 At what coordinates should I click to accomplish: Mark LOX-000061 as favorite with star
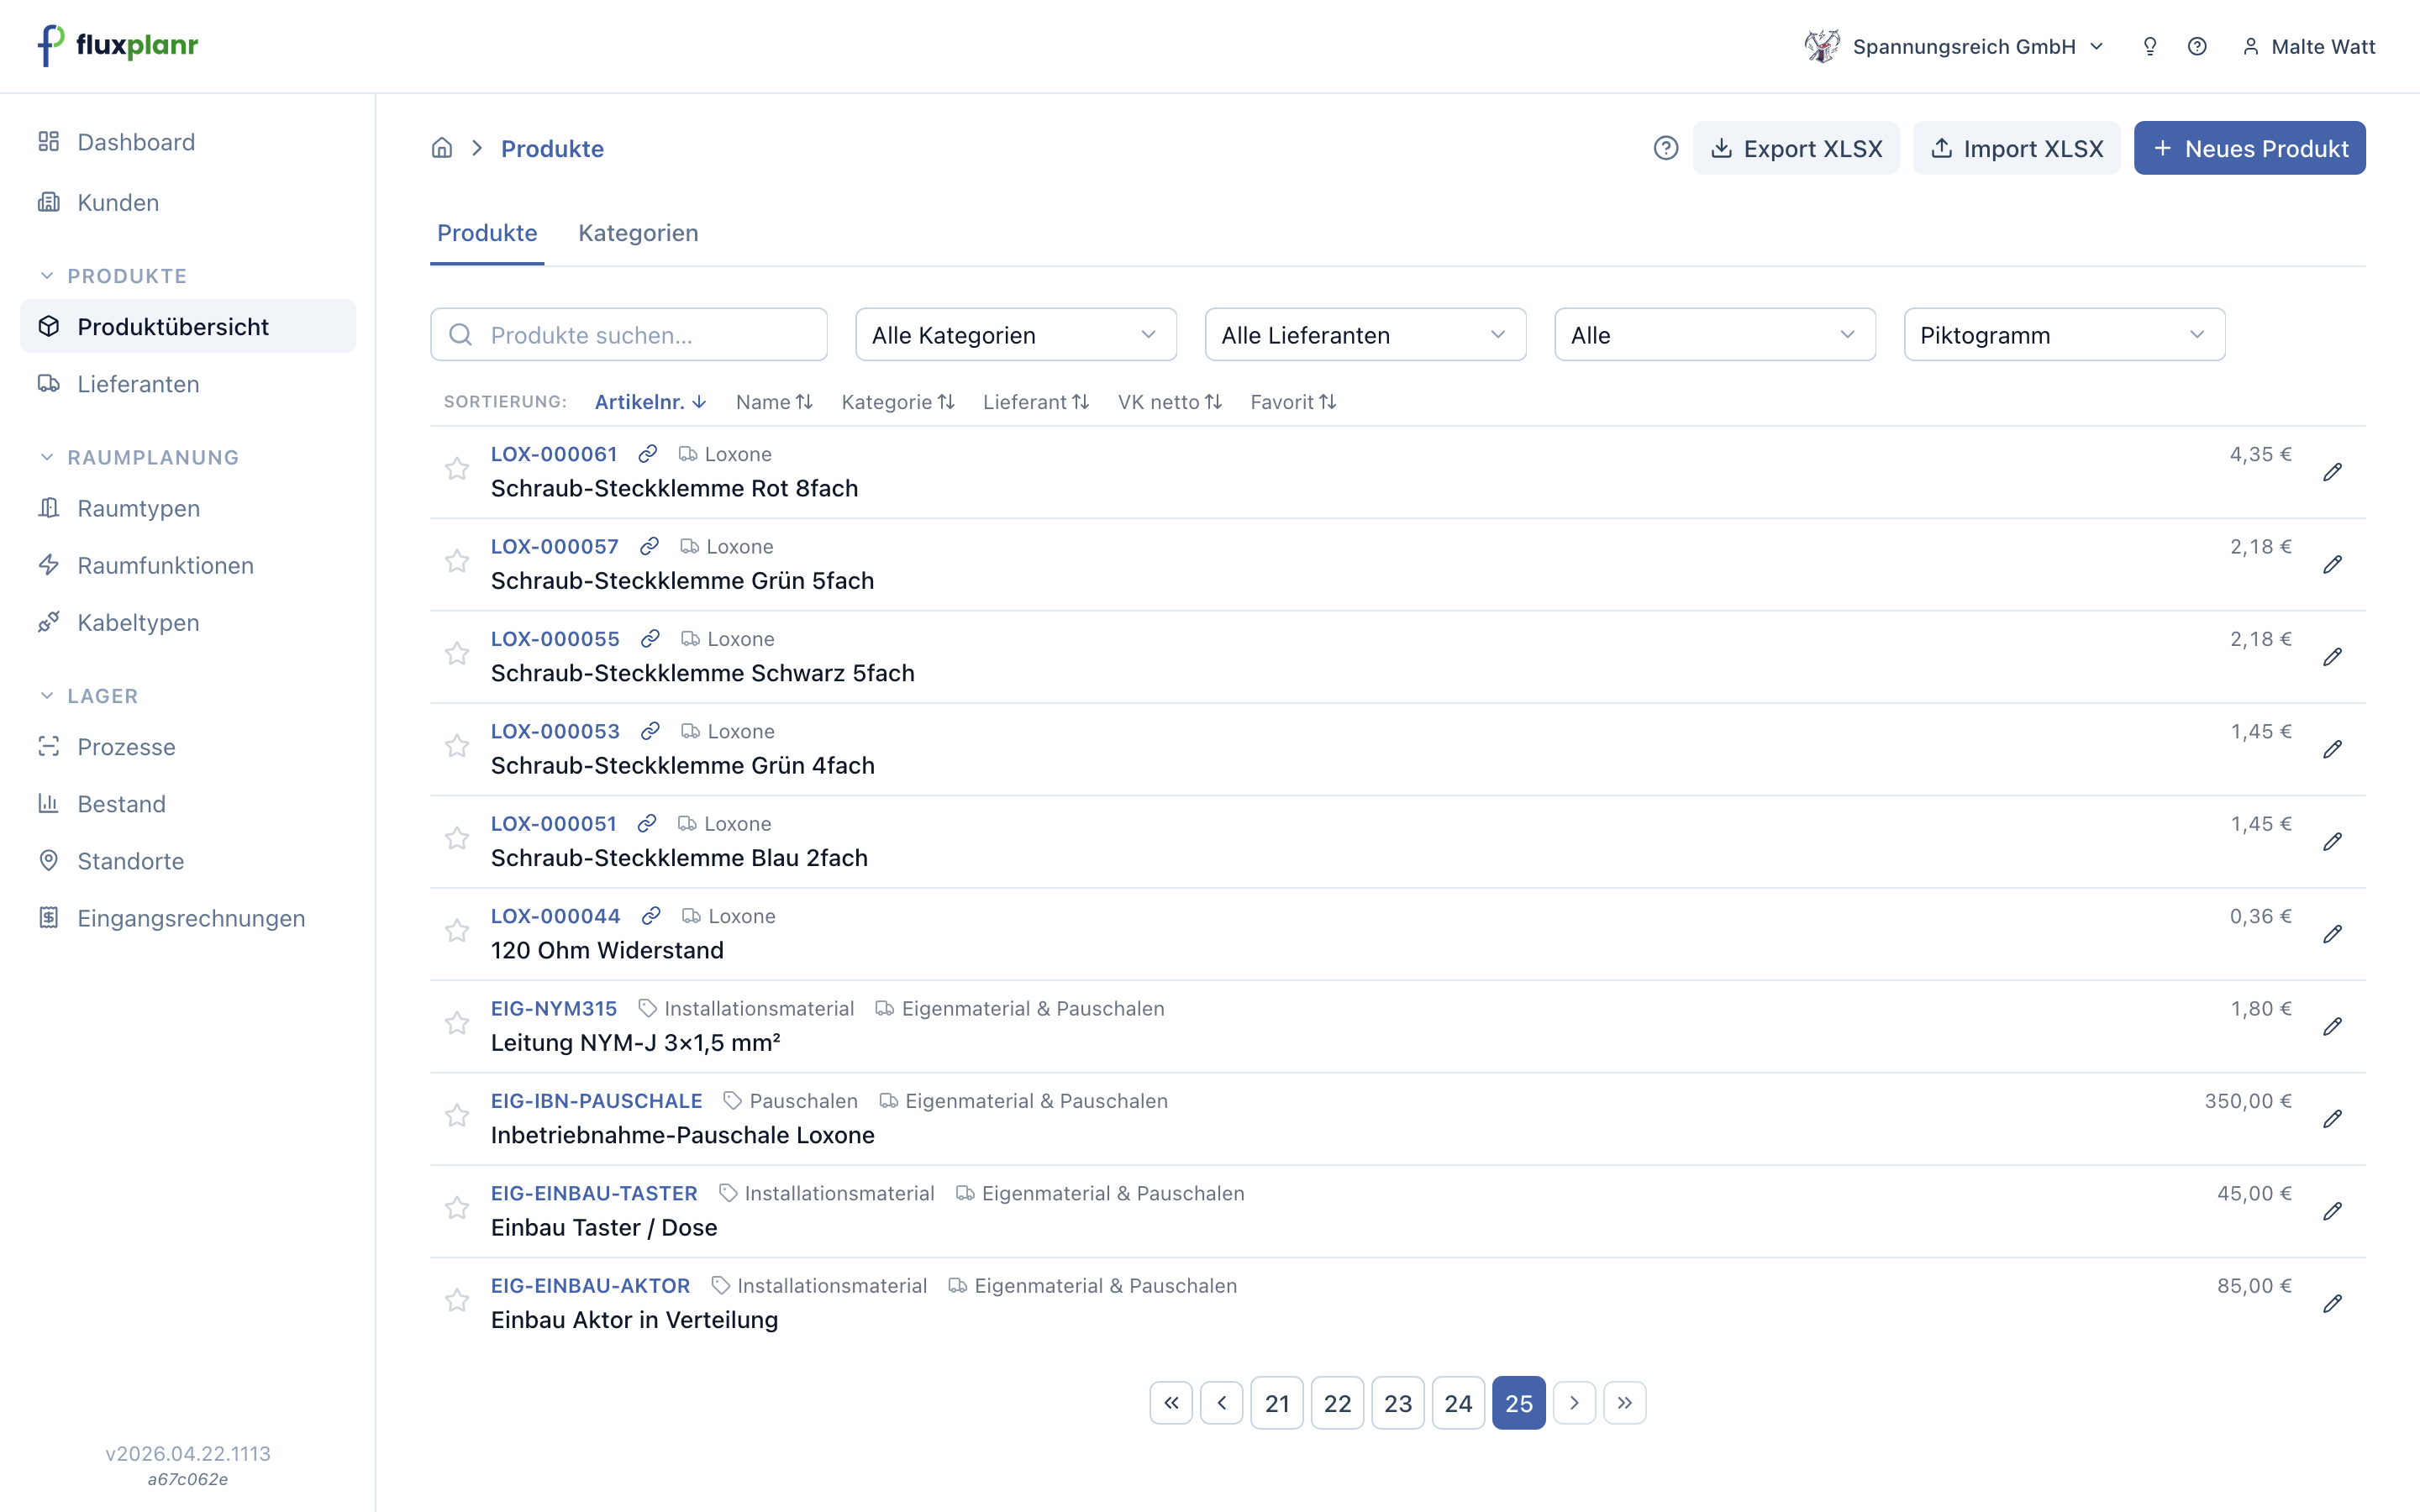pyautogui.click(x=457, y=469)
